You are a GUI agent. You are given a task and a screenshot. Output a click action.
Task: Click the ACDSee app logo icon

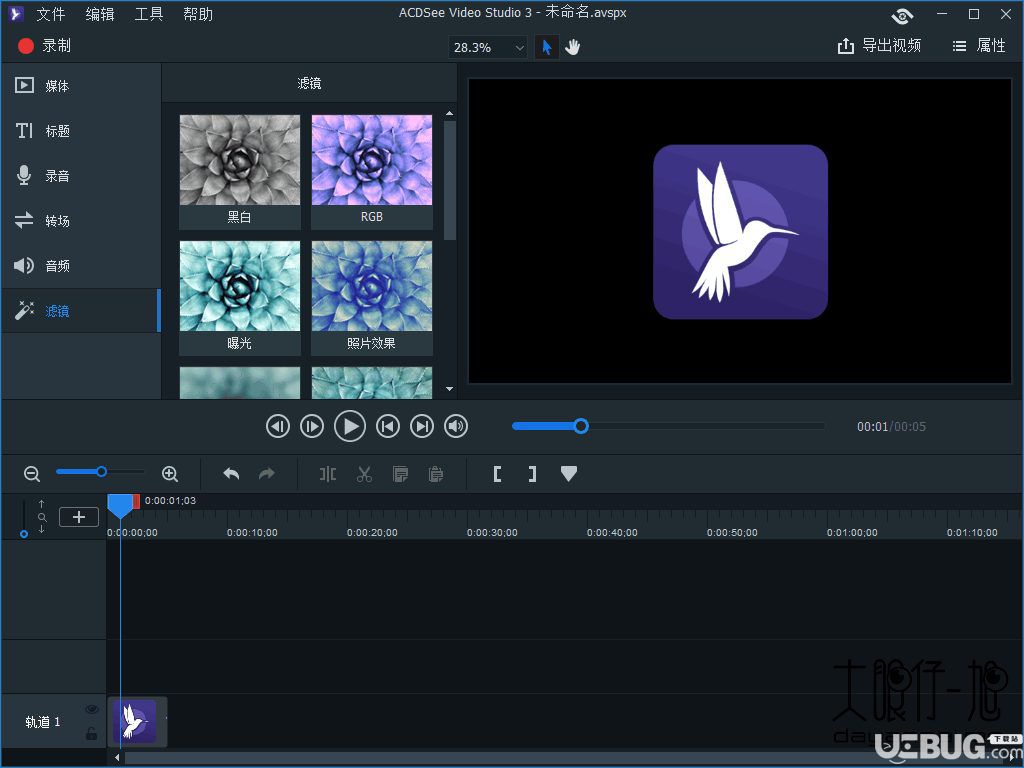[x=16, y=13]
